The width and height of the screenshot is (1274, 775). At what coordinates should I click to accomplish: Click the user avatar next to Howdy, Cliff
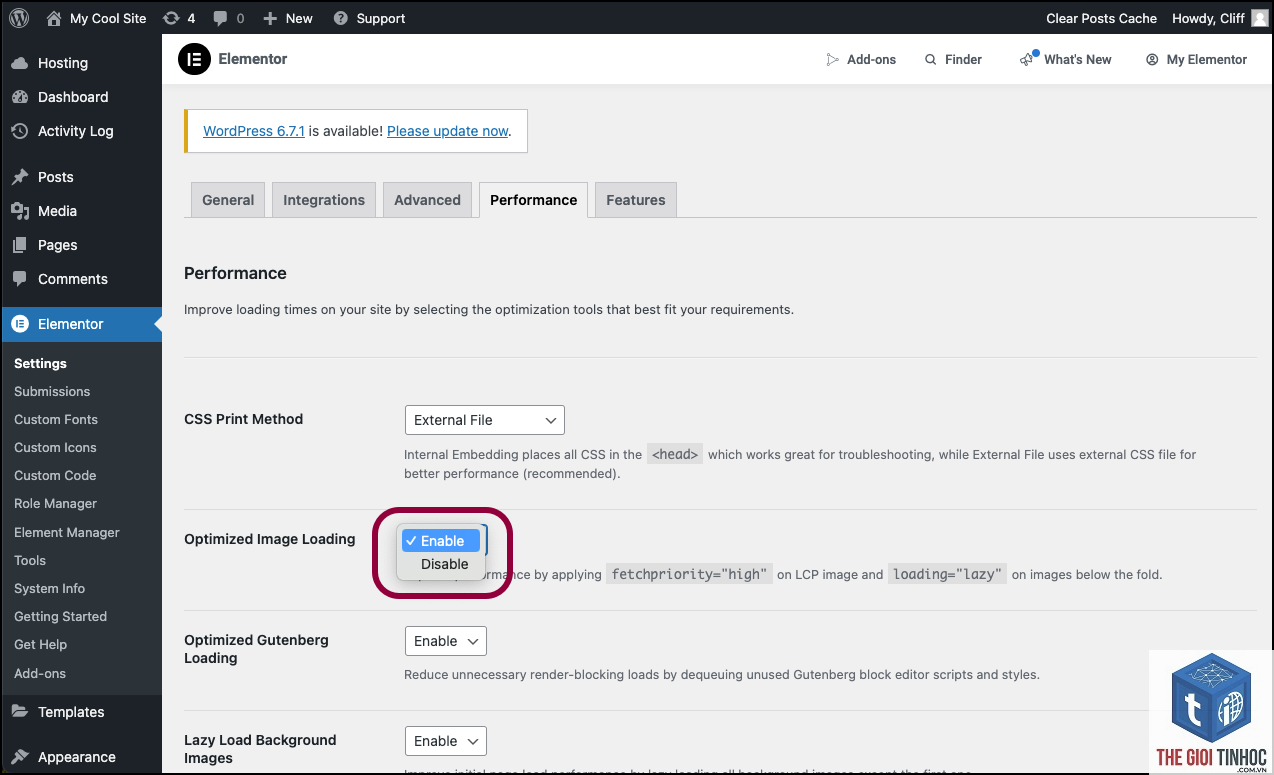[x=1259, y=18]
